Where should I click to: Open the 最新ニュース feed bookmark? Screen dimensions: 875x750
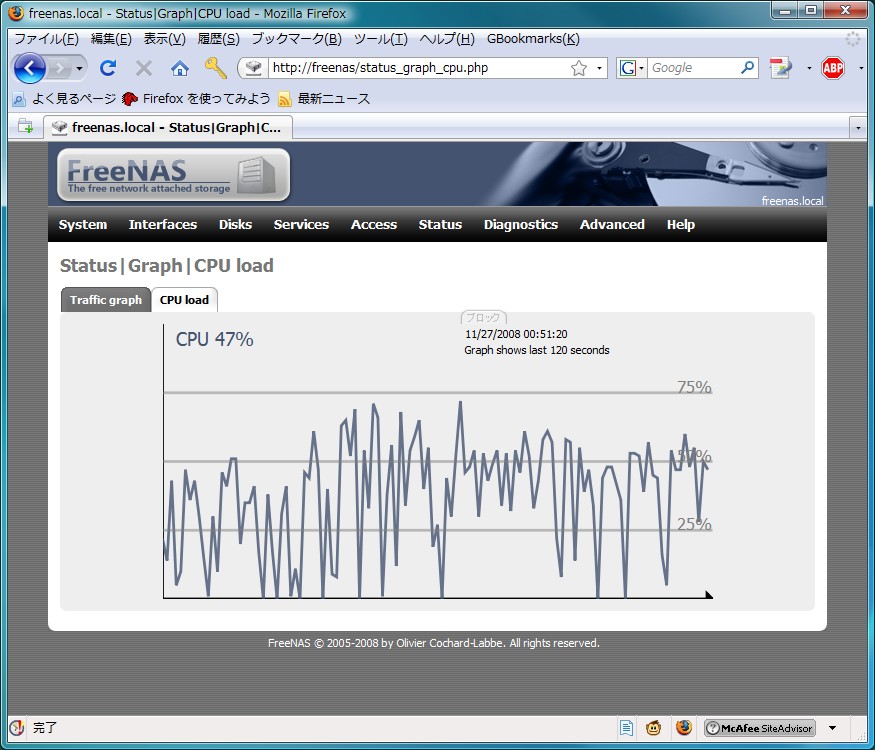point(324,99)
